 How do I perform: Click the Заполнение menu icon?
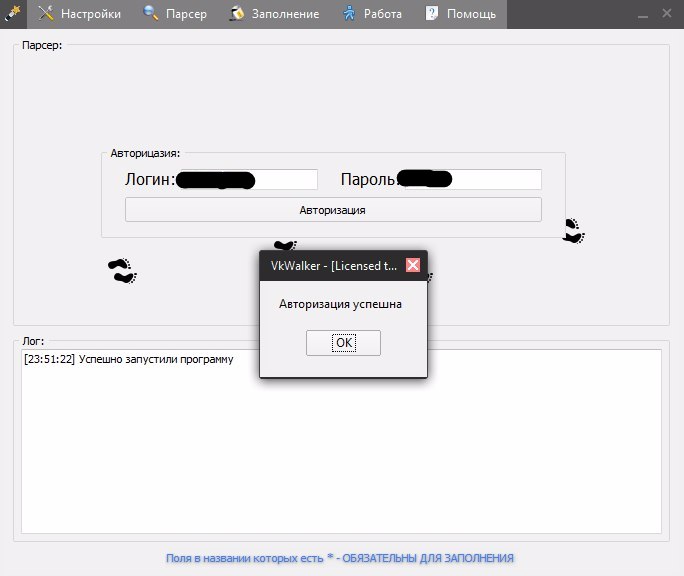point(237,14)
